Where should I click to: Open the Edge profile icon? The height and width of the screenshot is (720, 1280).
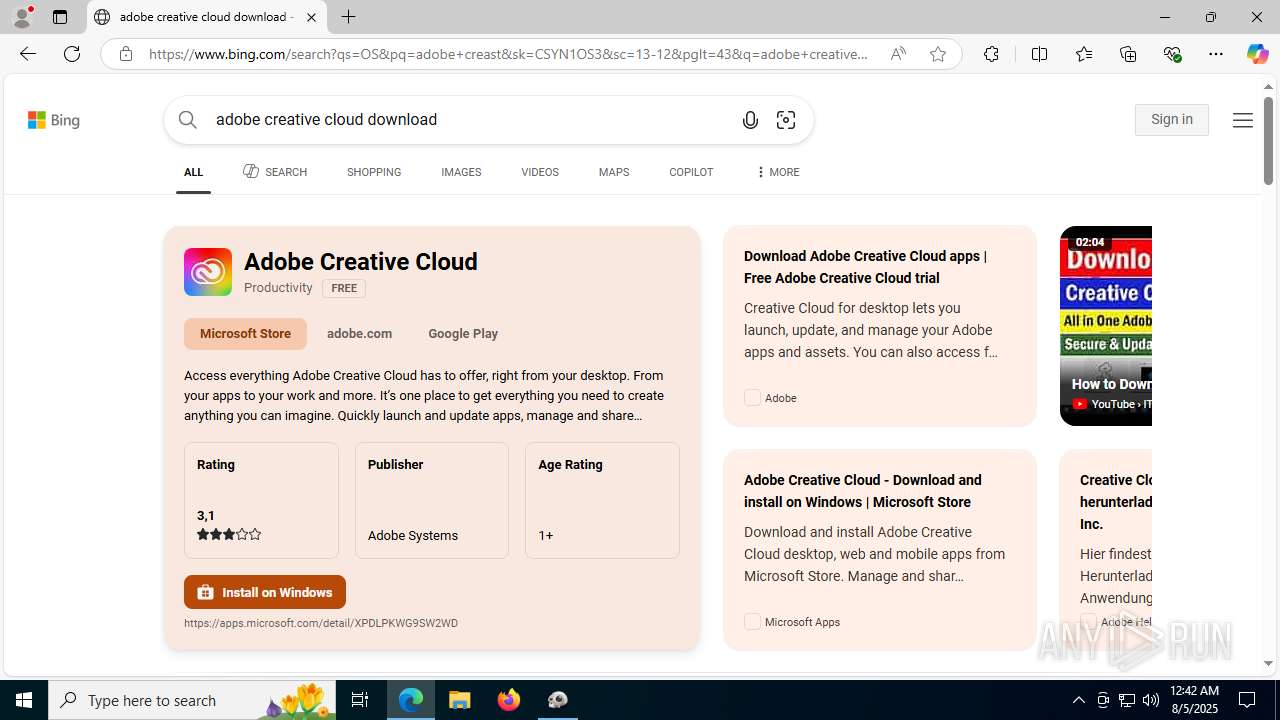22,17
